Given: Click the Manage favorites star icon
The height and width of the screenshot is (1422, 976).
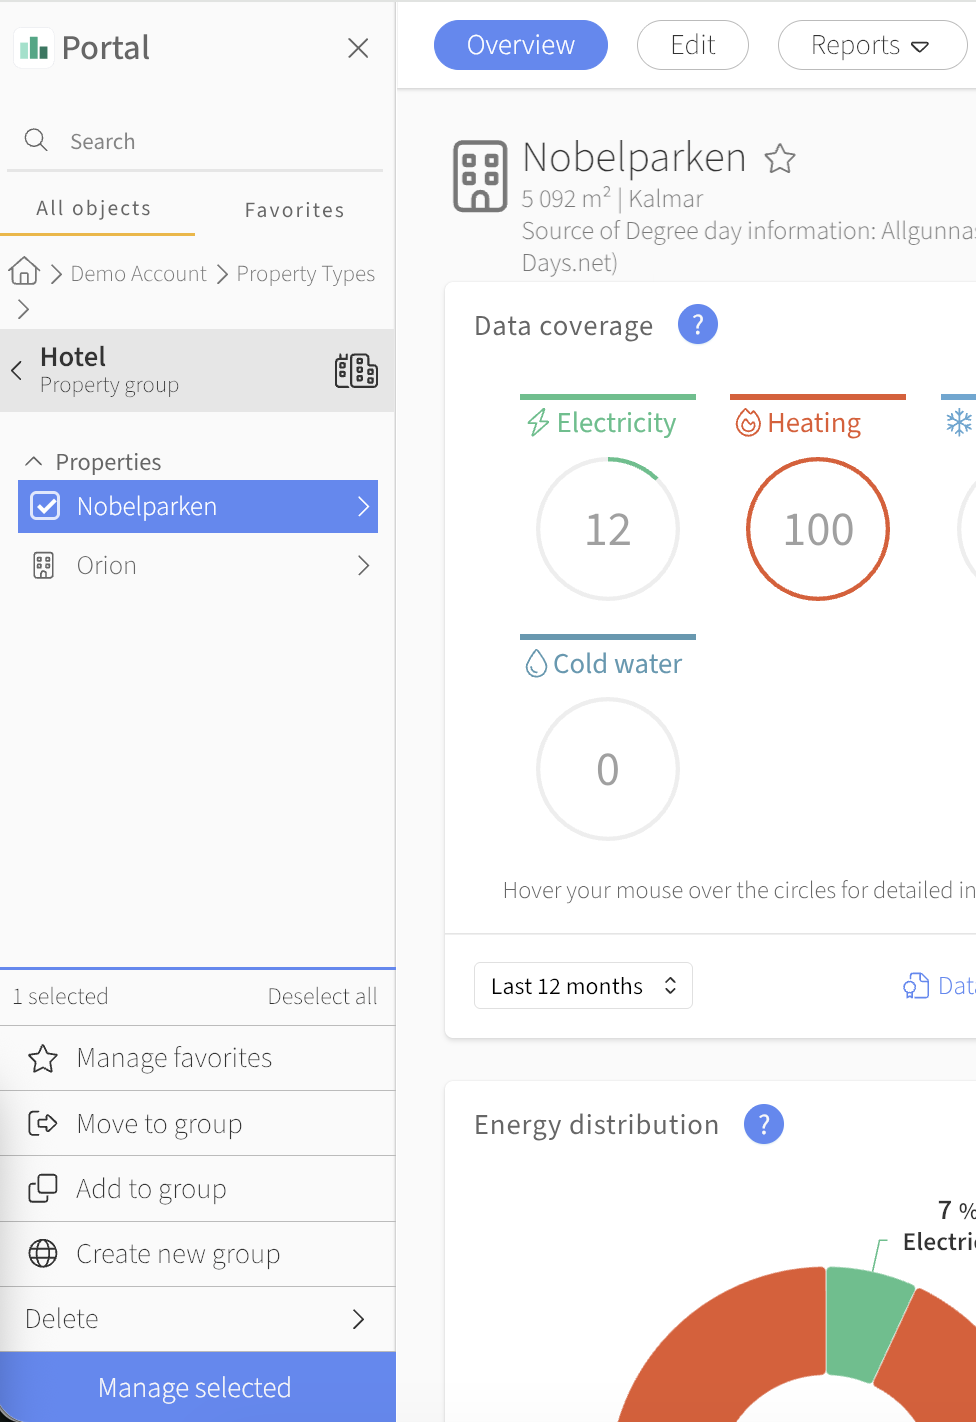Looking at the screenshot, I should coord(43,1058).
